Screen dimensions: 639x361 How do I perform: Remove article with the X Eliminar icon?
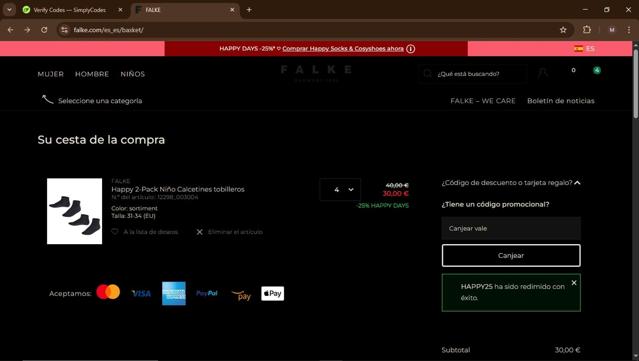199,232
